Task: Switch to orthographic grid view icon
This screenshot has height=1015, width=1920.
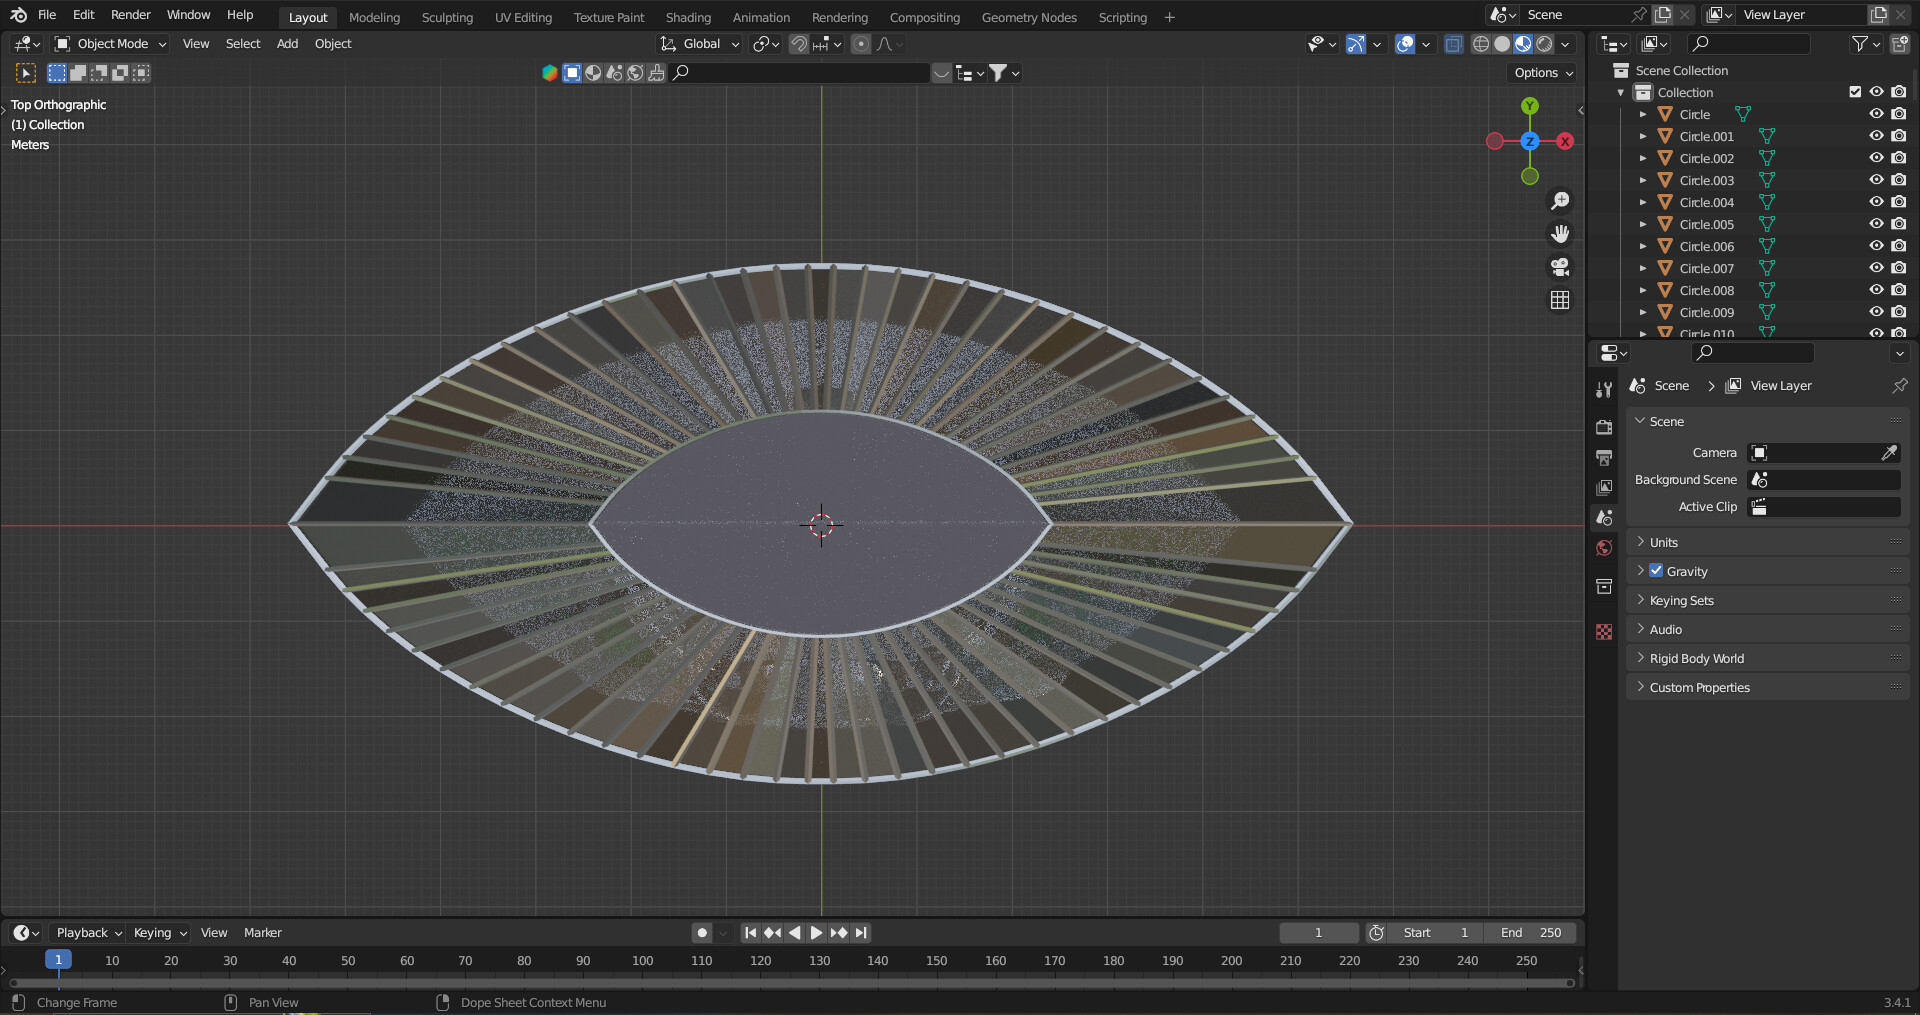Action: [1560, 300]
